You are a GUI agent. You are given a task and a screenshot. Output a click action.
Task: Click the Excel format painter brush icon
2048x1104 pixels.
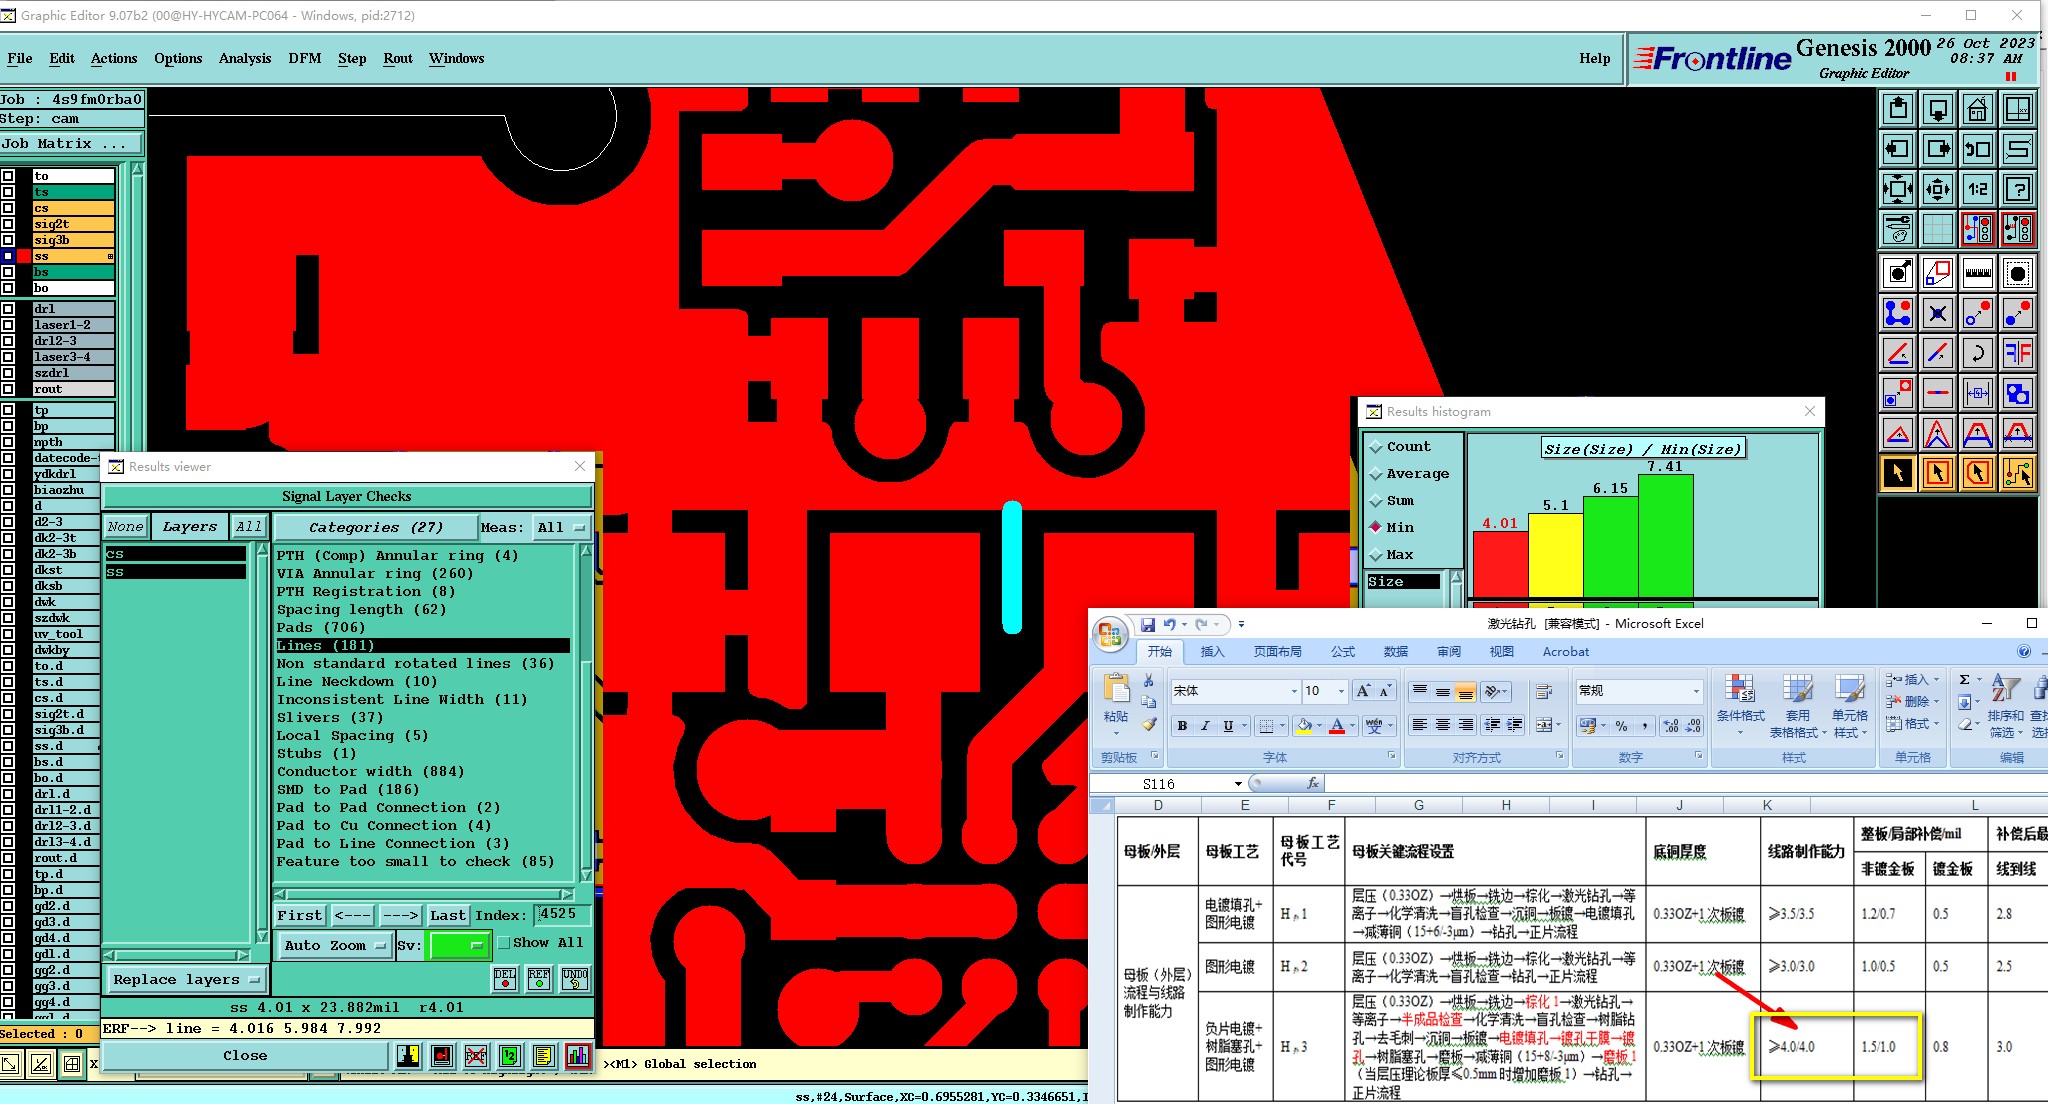1149,724
